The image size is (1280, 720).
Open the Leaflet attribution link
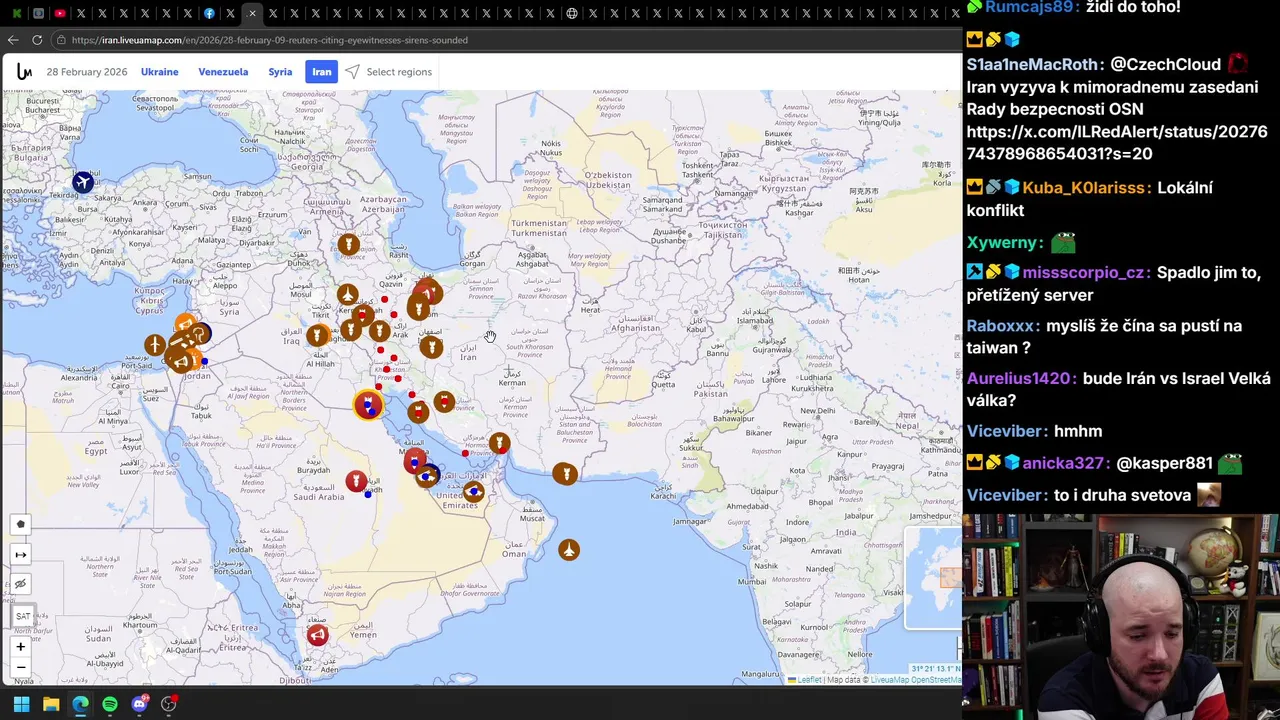click(x=809, y=680)
